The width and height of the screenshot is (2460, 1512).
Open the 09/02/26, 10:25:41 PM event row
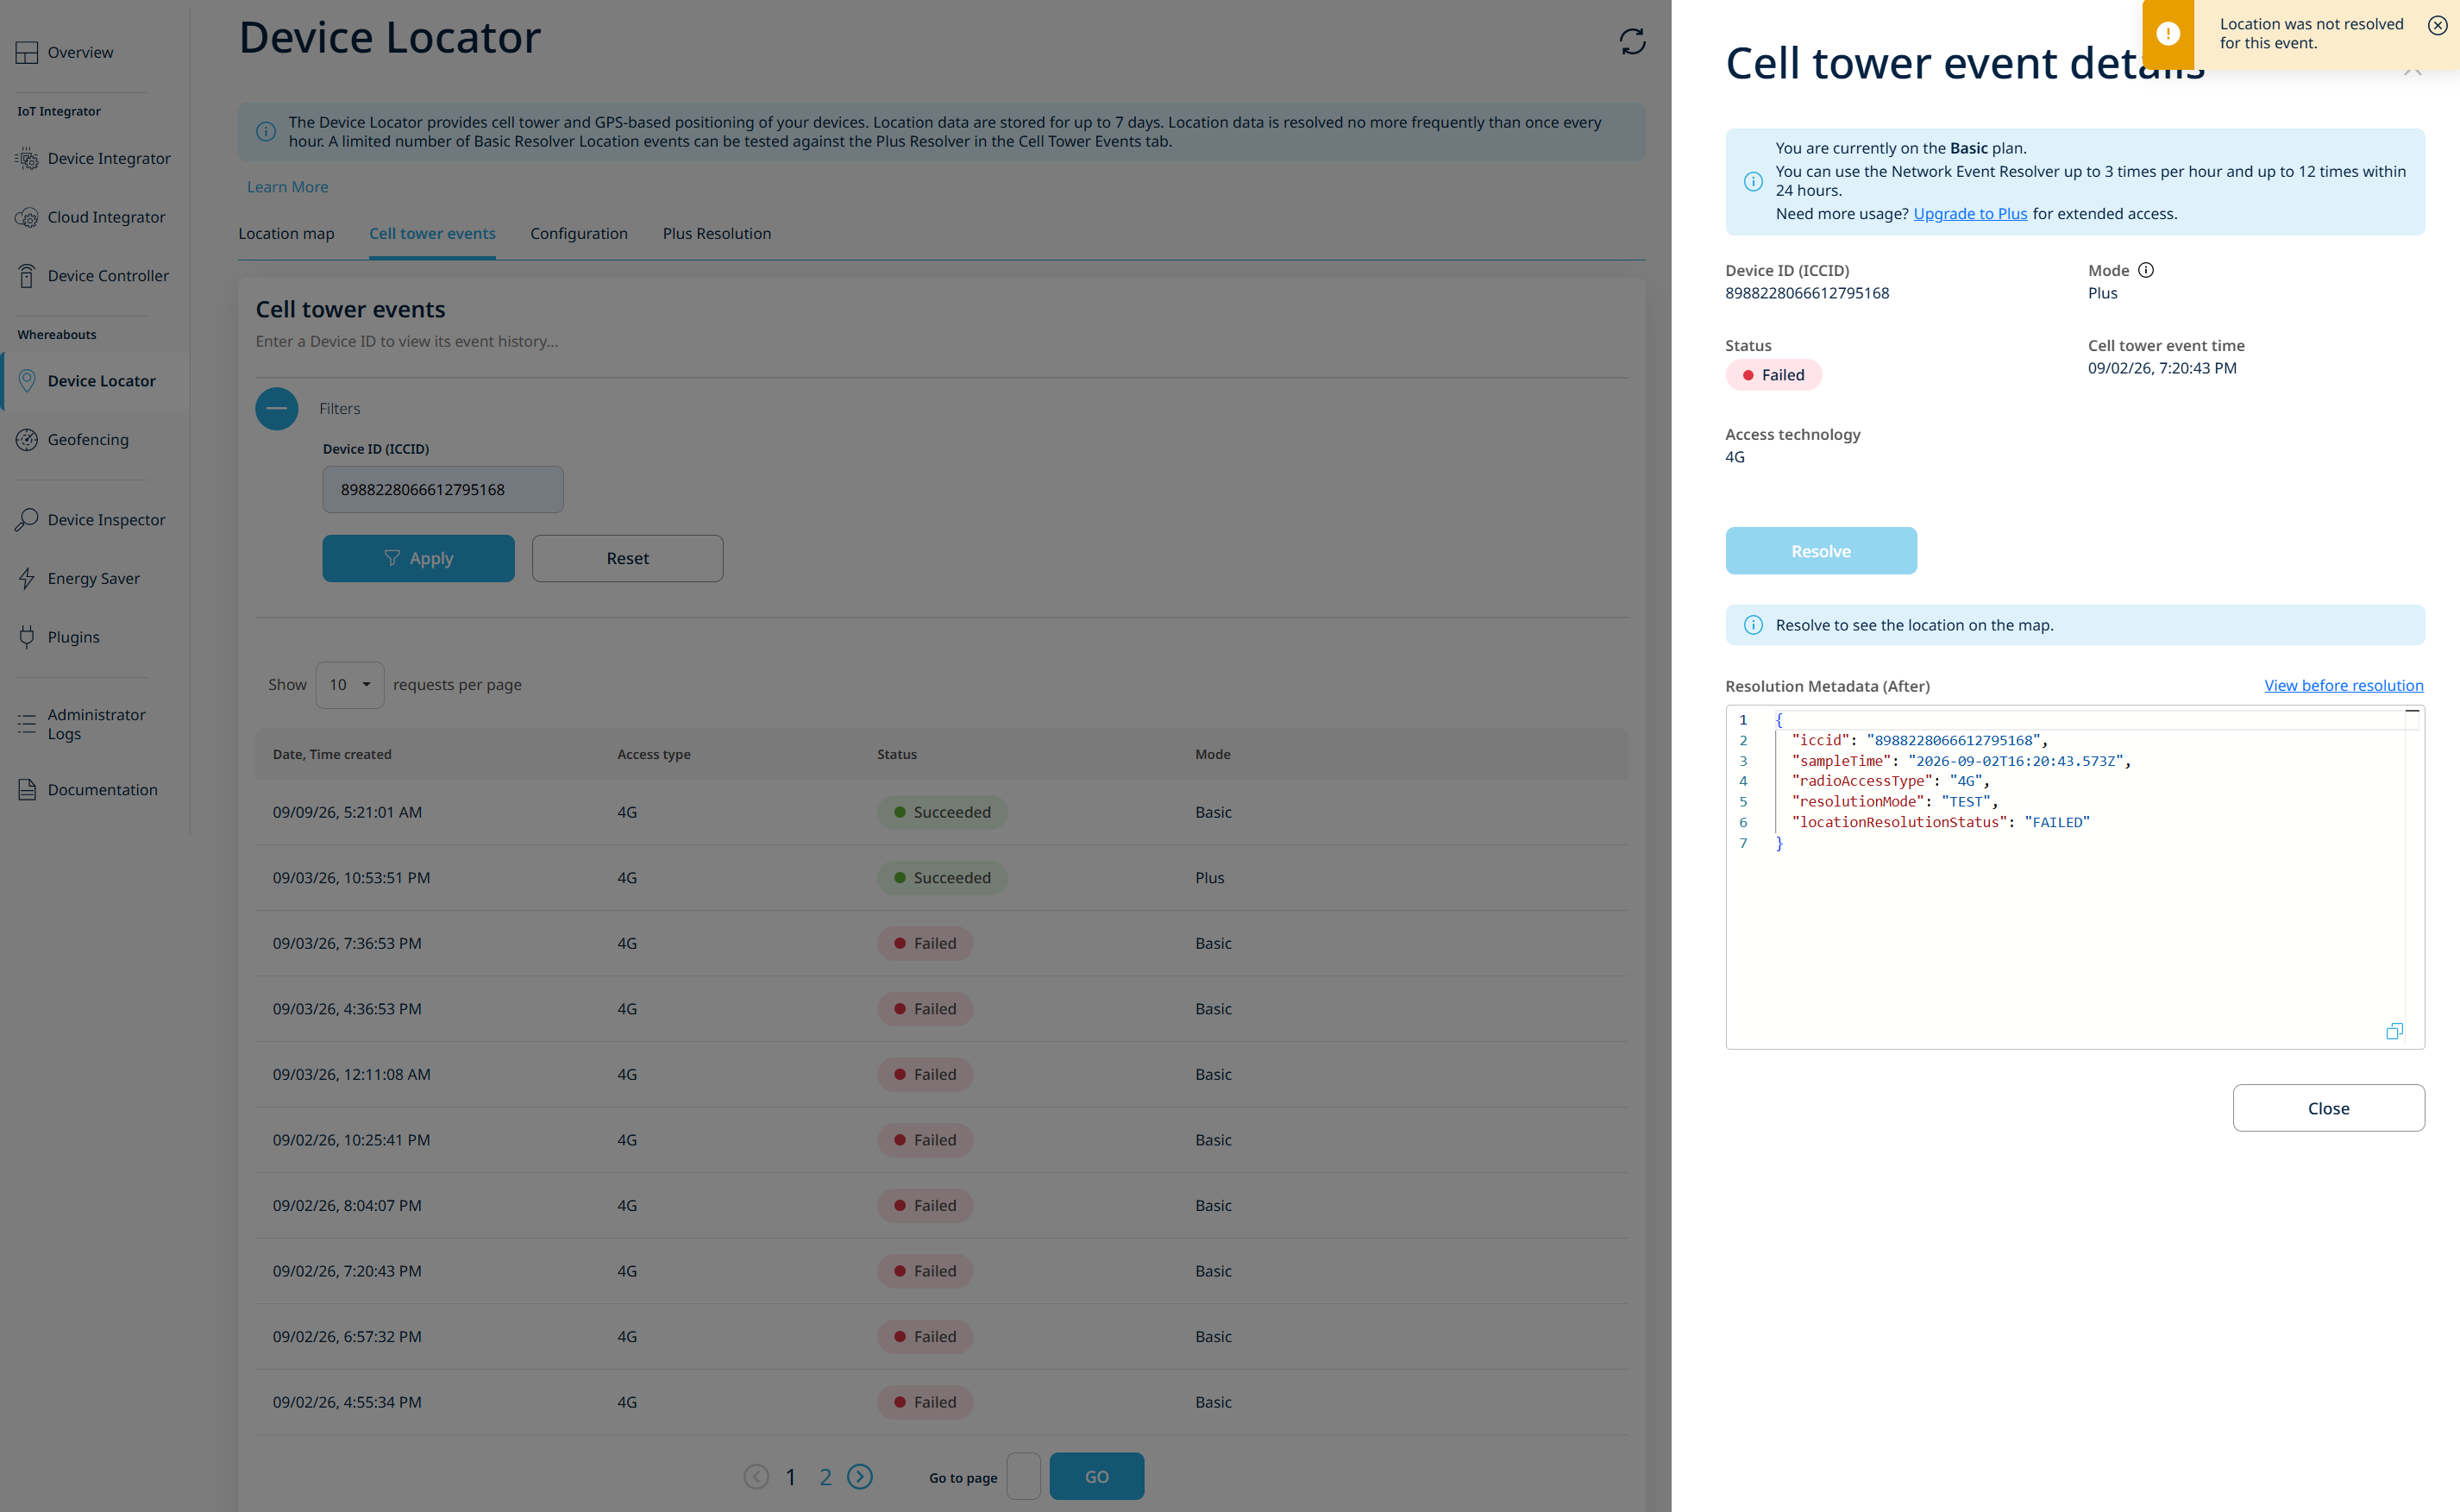(941, 1140)
